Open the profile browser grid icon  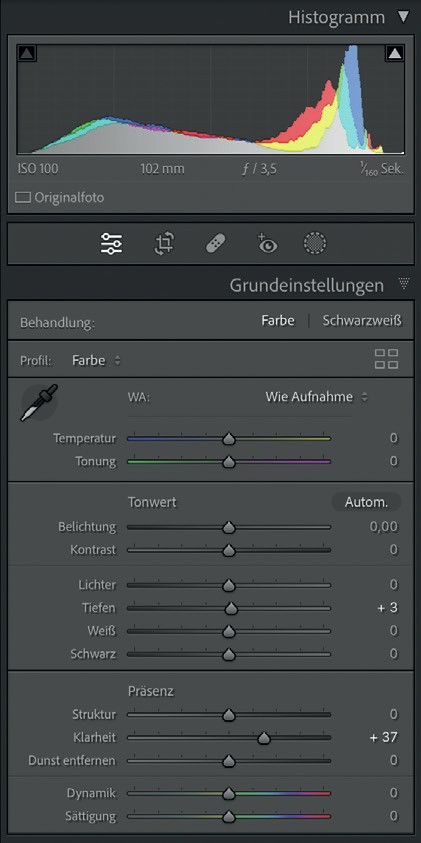pyautogui.click(x=386, y=359)
